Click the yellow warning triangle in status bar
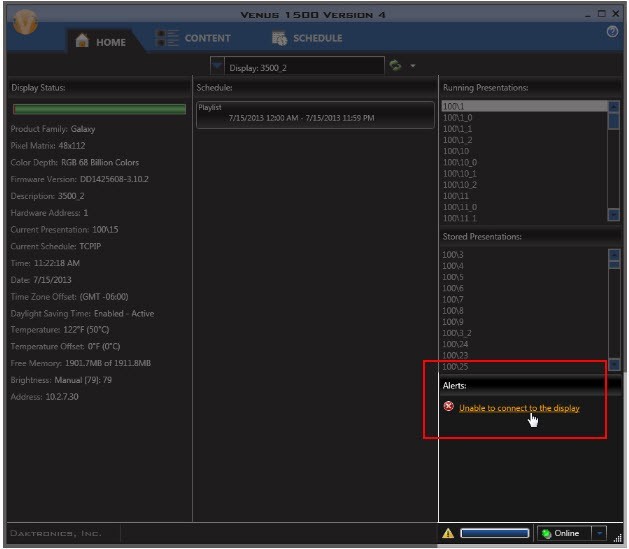Image resolution: width=629 pixels, height=549 pixels. [448, 534]
